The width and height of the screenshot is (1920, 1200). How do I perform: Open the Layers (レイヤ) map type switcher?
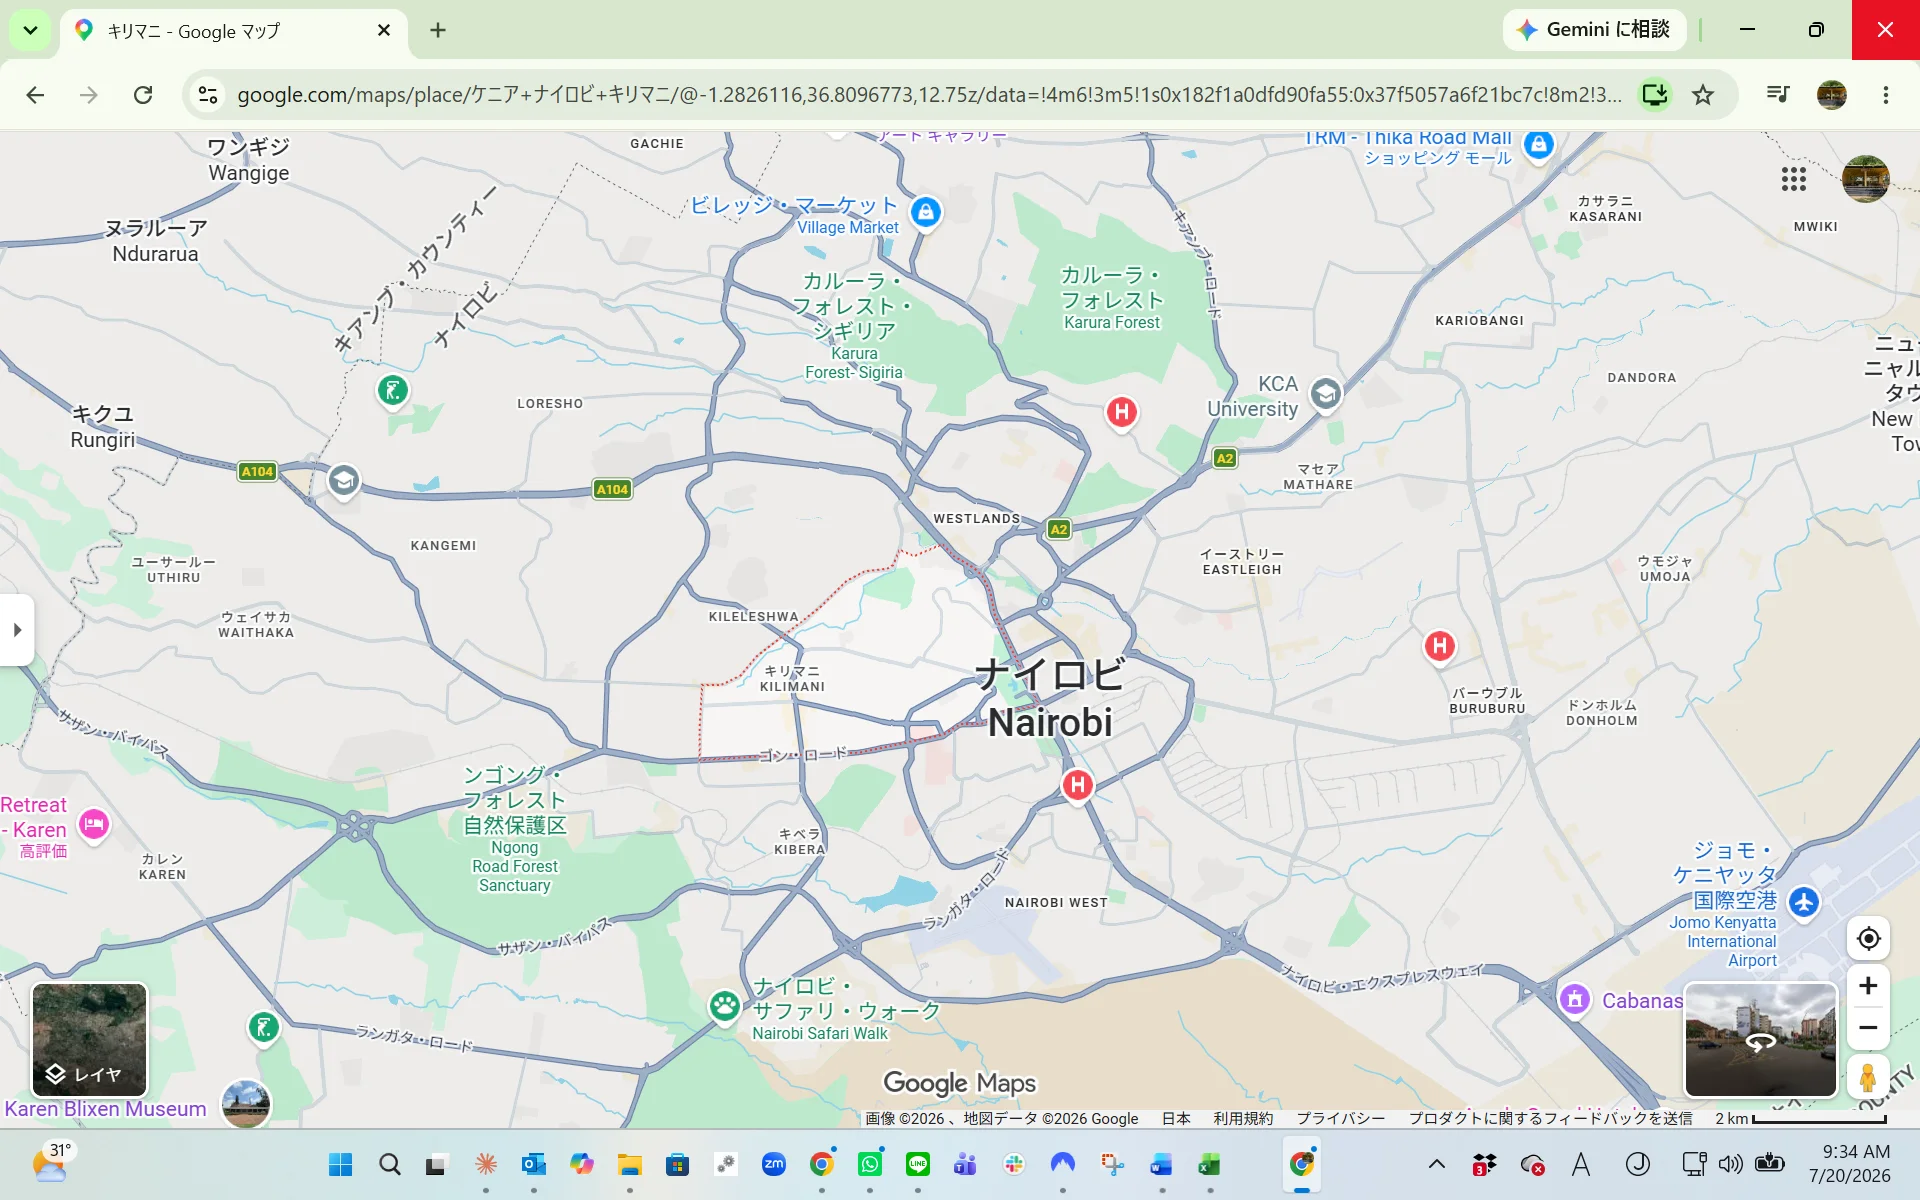(89, 1040)
